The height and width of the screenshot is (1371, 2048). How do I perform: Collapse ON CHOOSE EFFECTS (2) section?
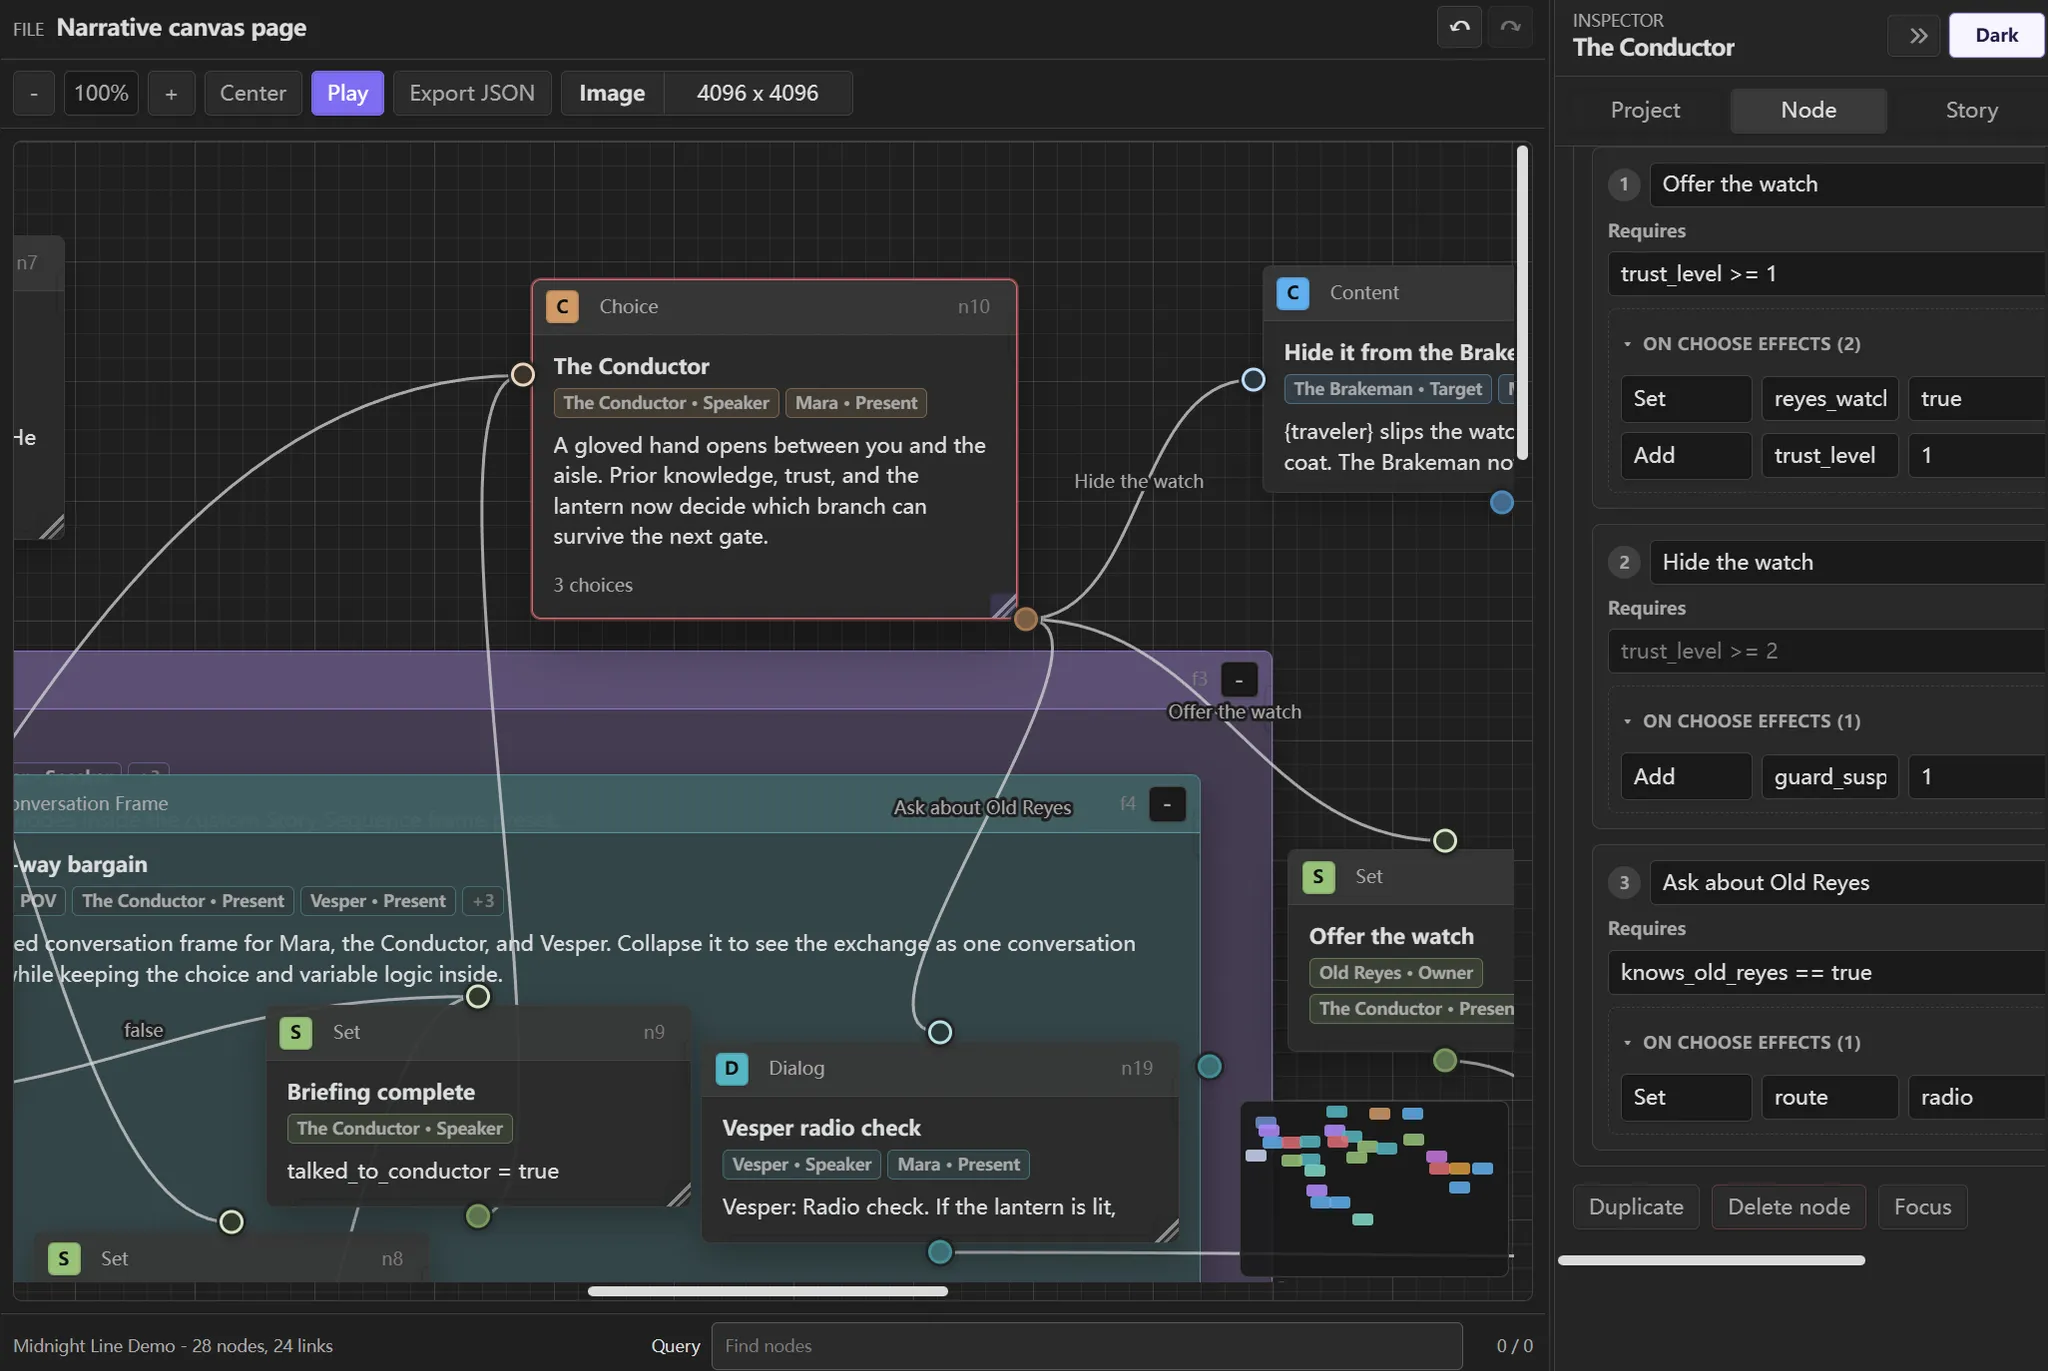point(1741,344)
